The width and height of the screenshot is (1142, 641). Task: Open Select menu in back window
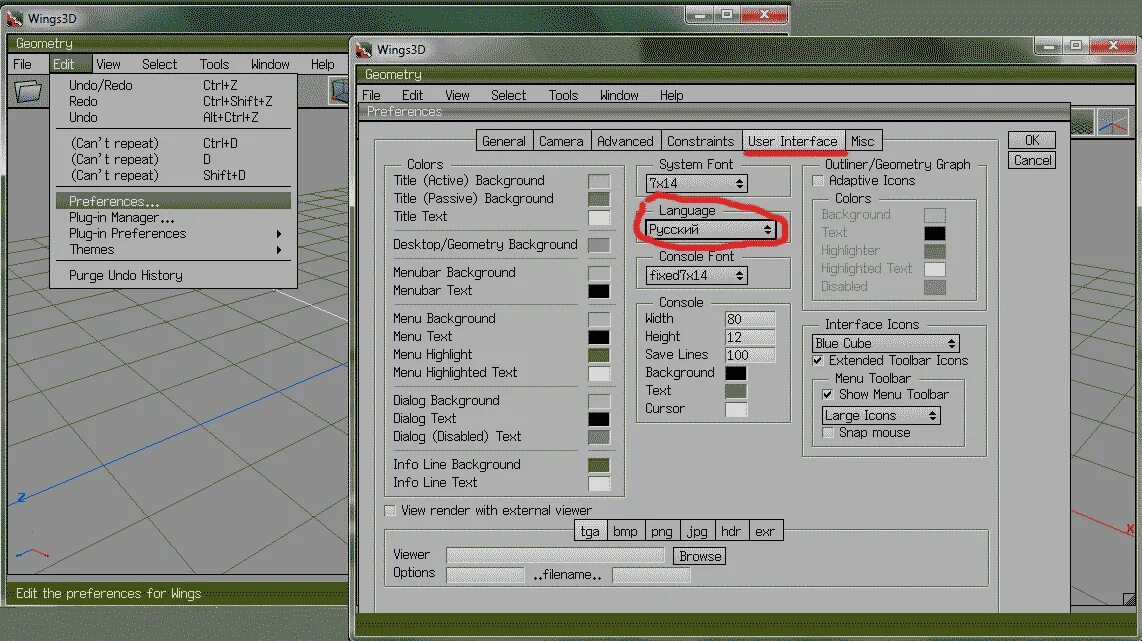(x=160, y=64)
